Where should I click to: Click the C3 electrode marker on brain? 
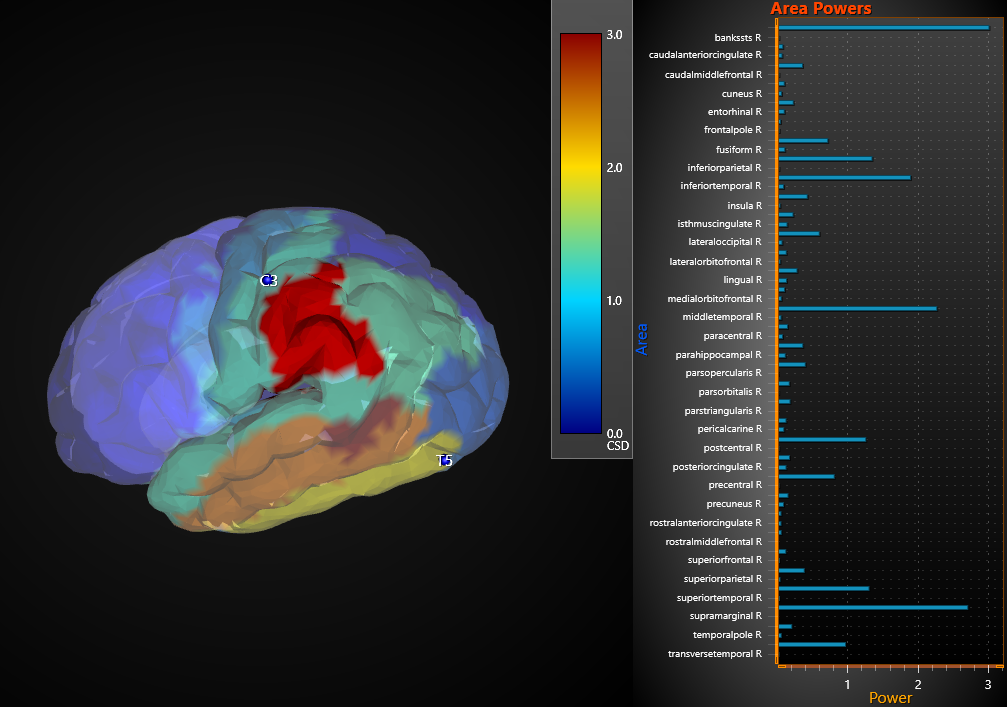[268, 281]
